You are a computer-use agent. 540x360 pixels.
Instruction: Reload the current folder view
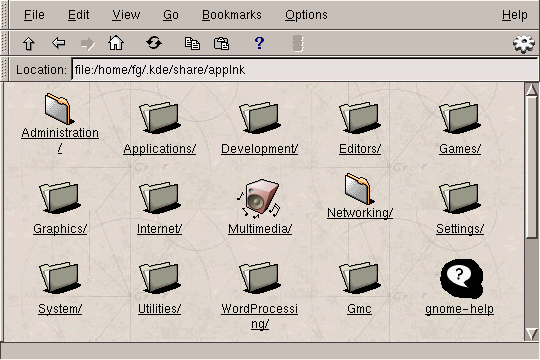pyautogui.click(x=154, y=43)
